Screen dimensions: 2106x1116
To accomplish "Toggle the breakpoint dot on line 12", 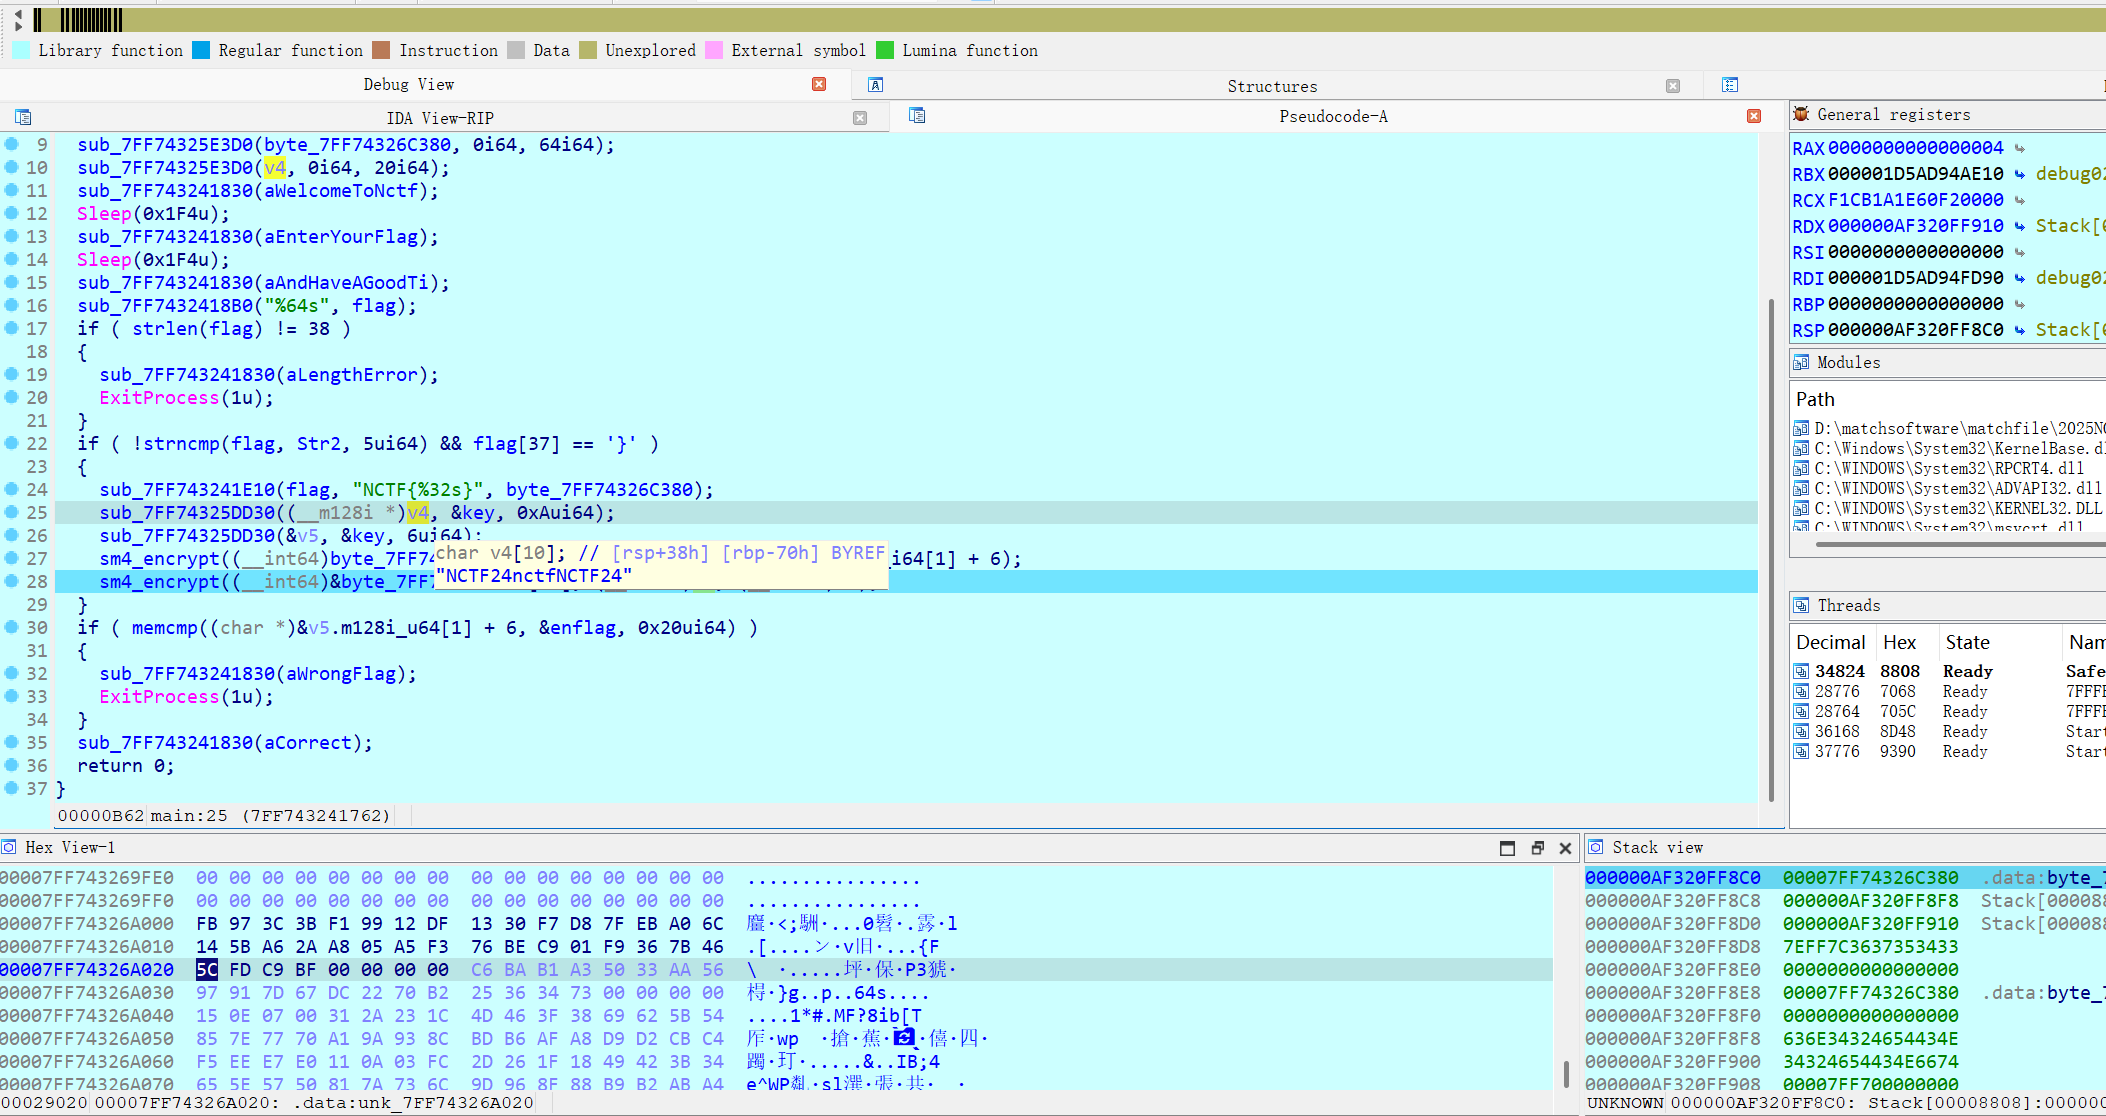I will (x=10, y=213).
